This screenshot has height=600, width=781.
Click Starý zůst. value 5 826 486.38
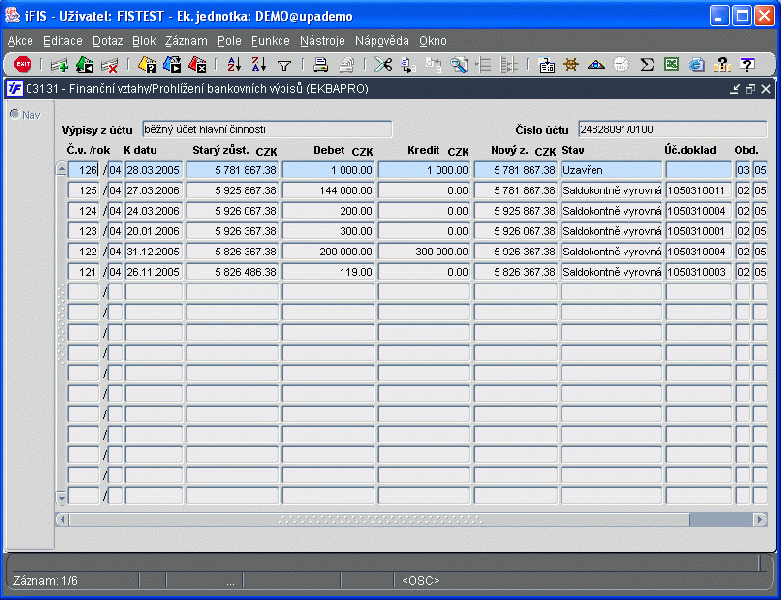click(232, 272)
